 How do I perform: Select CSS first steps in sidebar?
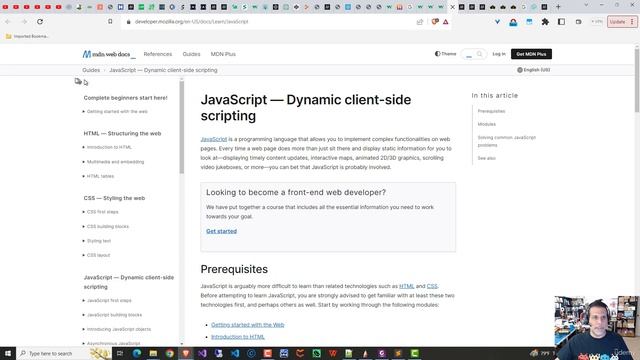[102, 212]
